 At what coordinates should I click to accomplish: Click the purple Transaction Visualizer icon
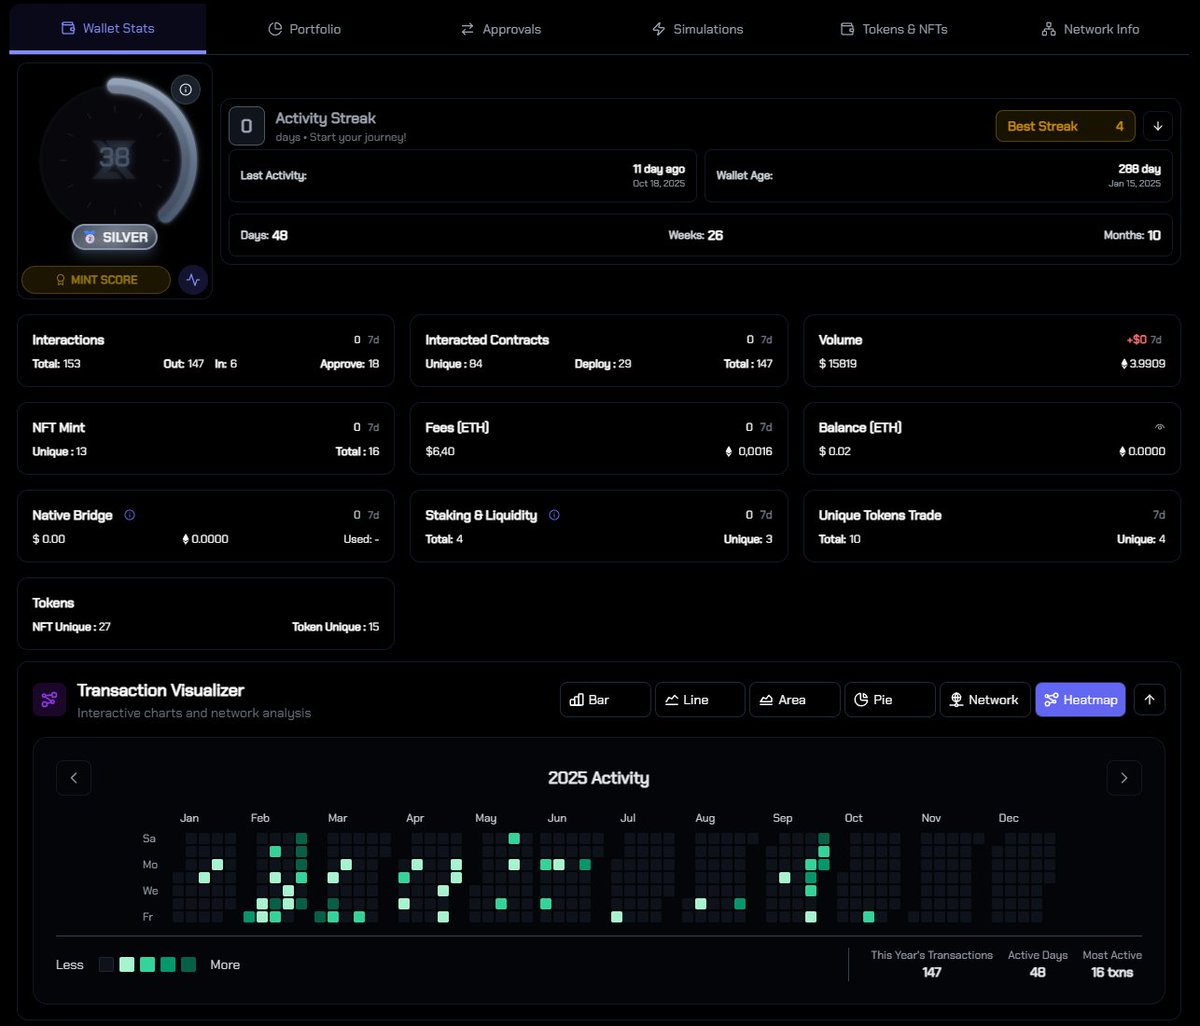point(49,698)
